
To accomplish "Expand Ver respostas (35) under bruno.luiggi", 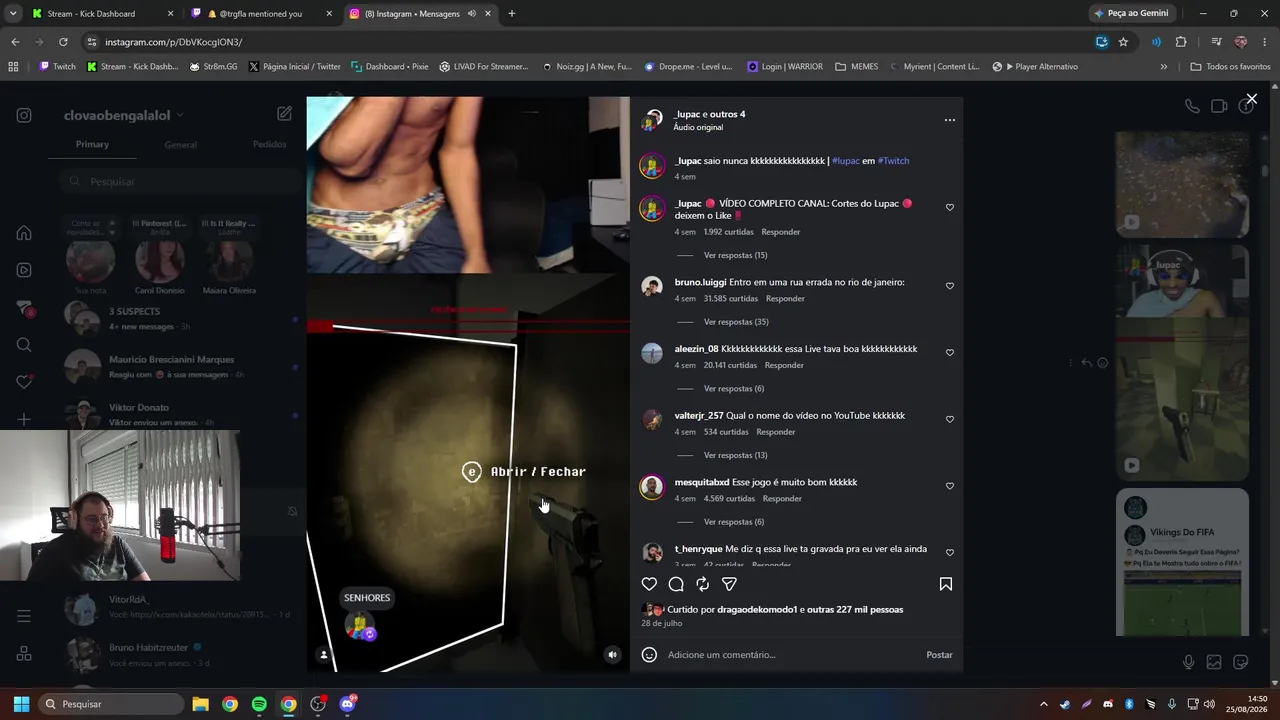I will pyautogui.click(x=735, y=322).
